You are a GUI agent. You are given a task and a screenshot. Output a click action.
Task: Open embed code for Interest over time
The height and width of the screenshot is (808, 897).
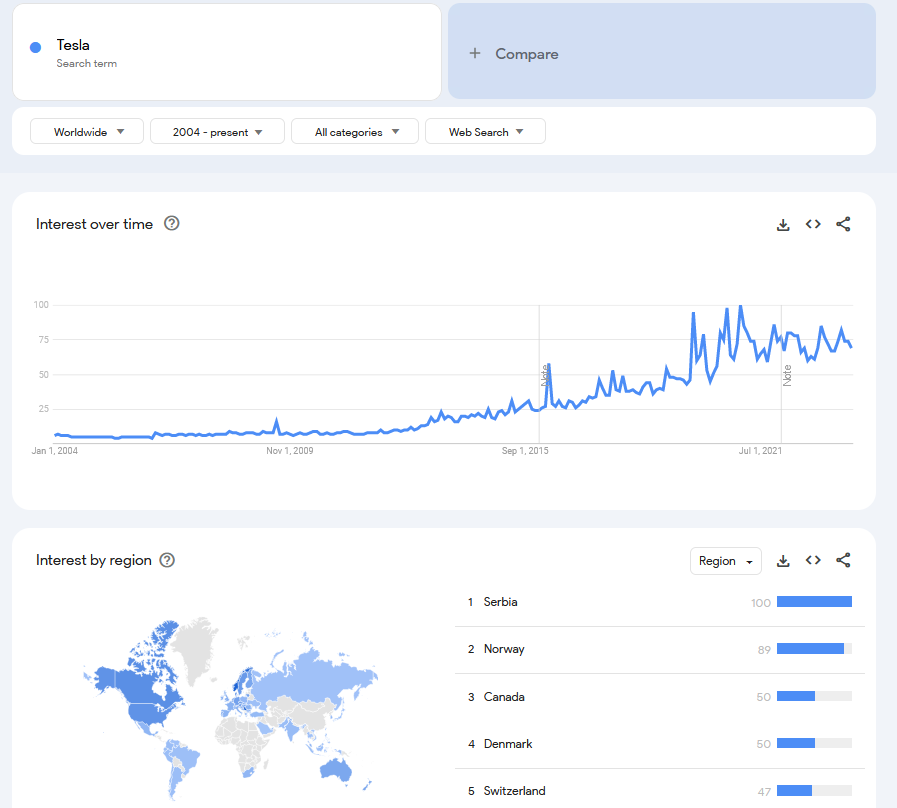[x=813, y=224]
